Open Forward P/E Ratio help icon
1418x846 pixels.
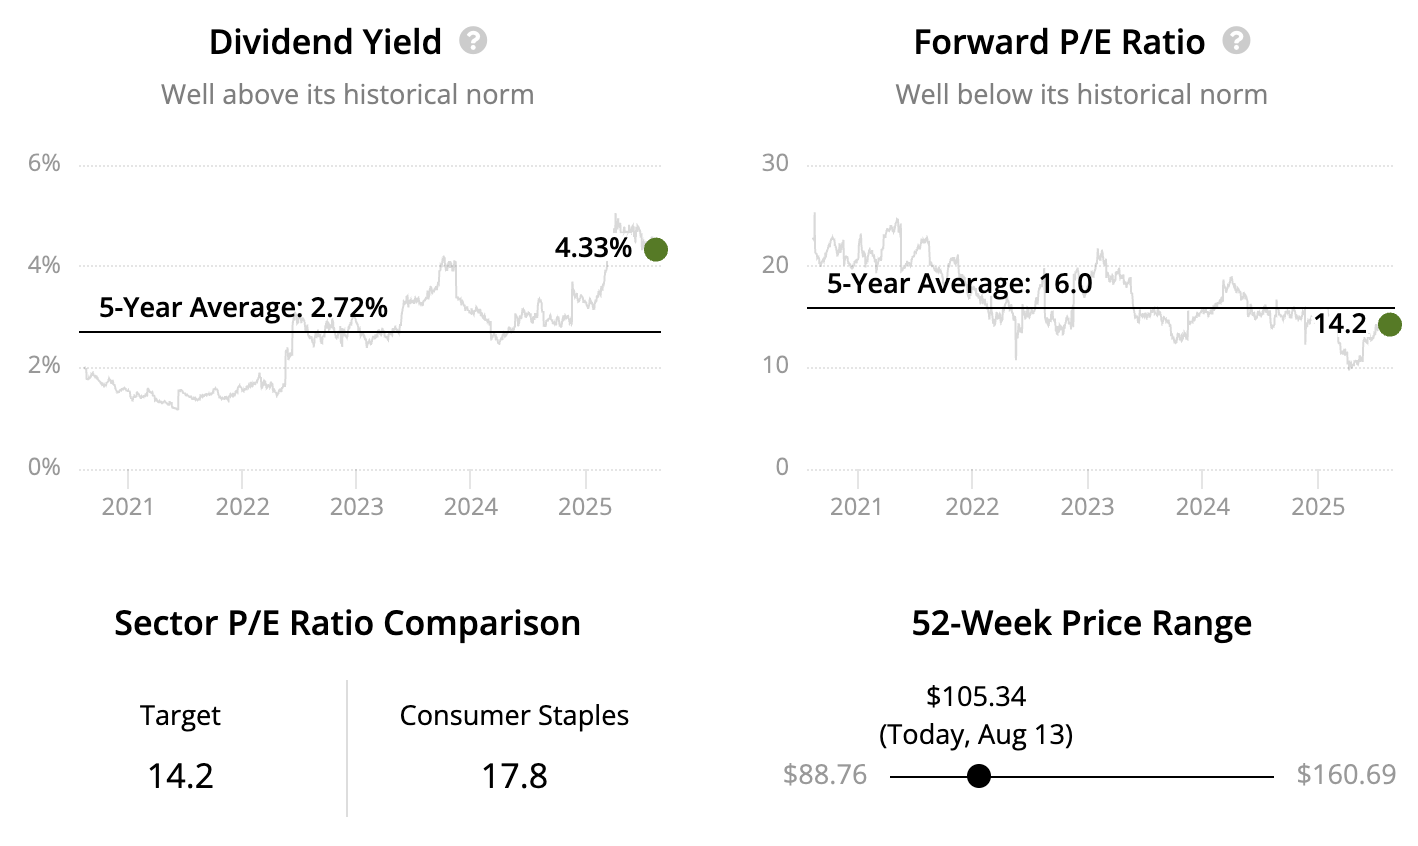1237,41
